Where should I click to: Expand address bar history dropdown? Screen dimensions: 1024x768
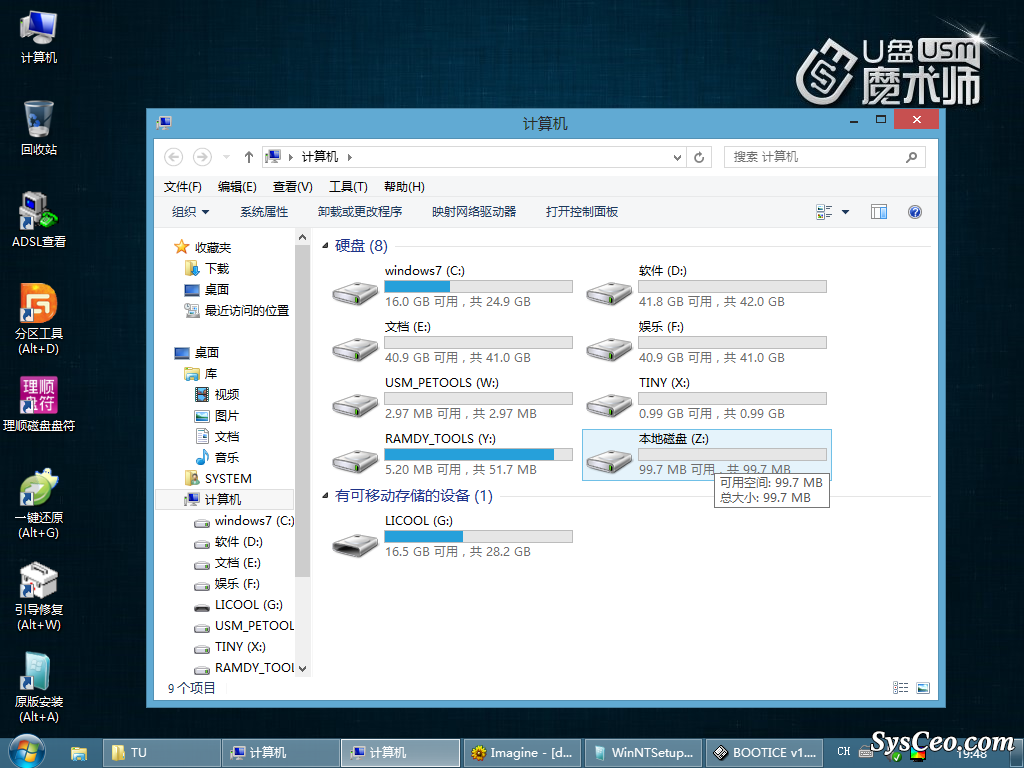[677, 157]
